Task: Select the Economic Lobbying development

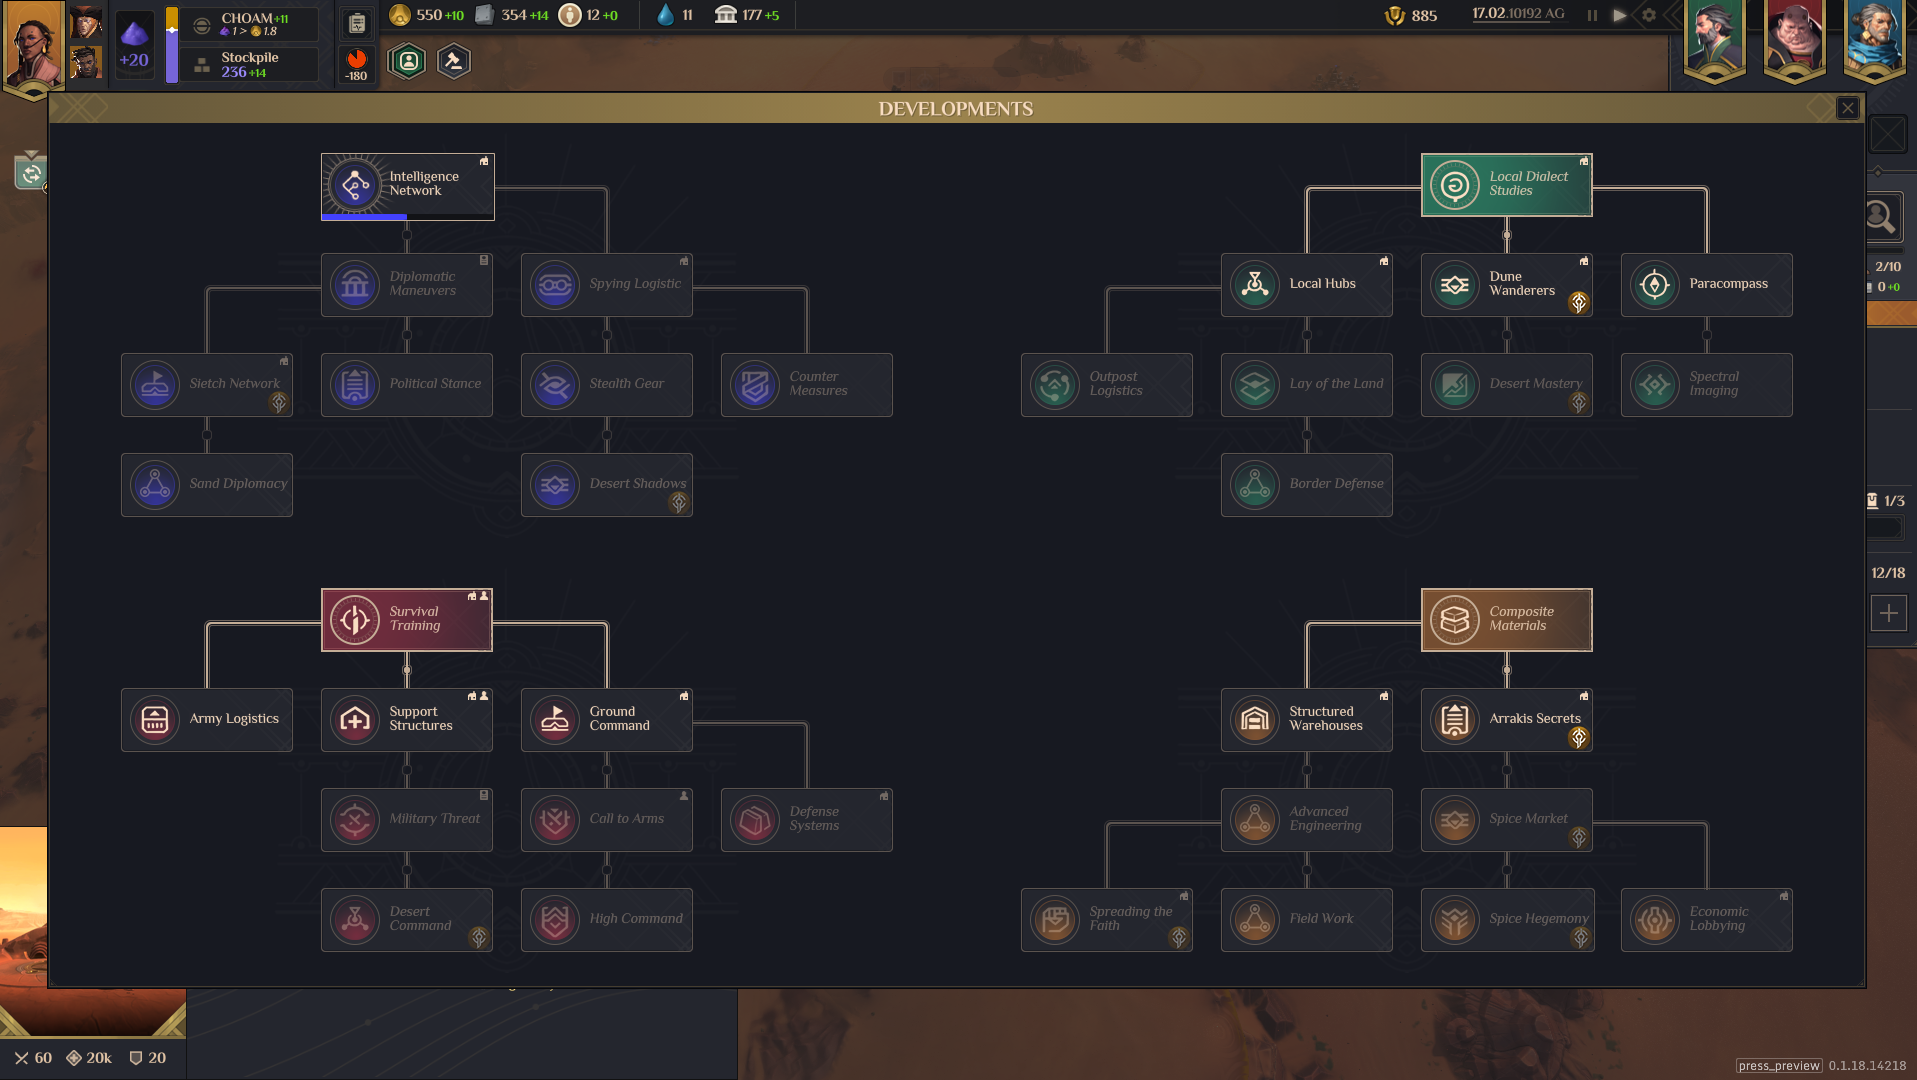Action: coord(1707,920)
